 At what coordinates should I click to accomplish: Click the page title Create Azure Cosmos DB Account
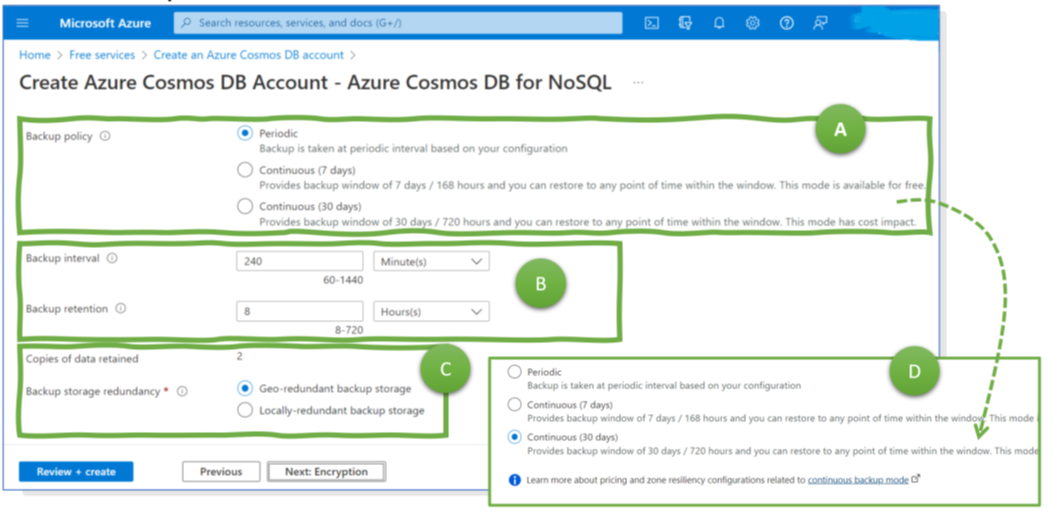pos(314,83)
